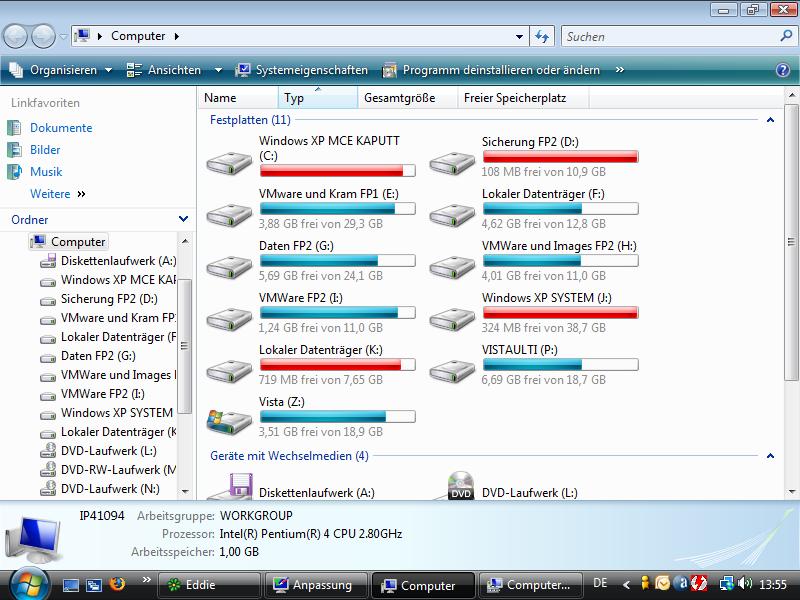Collapse the Festplatten (11) group

[x=770, y=120]
